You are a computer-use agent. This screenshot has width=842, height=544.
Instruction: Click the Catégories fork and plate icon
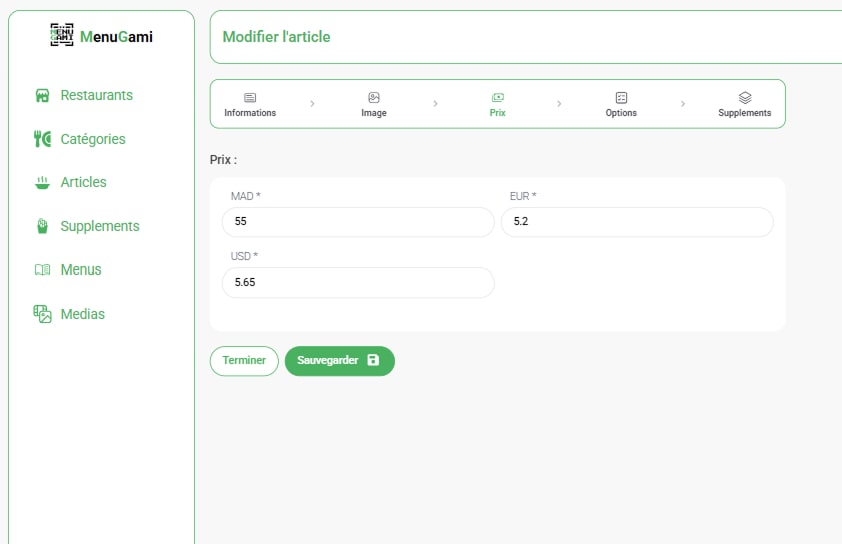42,139
